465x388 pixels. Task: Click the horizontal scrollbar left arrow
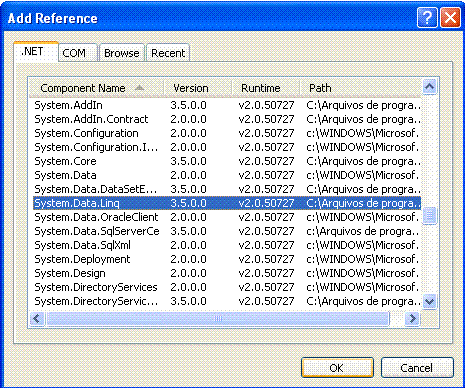click(37, 318)
